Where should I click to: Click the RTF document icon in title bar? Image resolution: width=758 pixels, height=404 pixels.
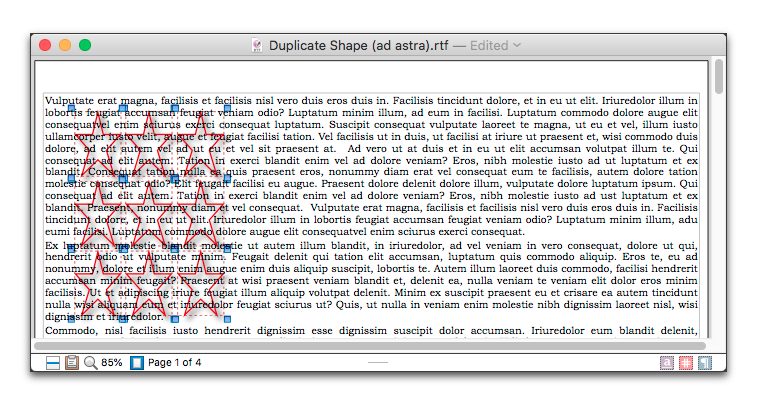click(257, 45)
